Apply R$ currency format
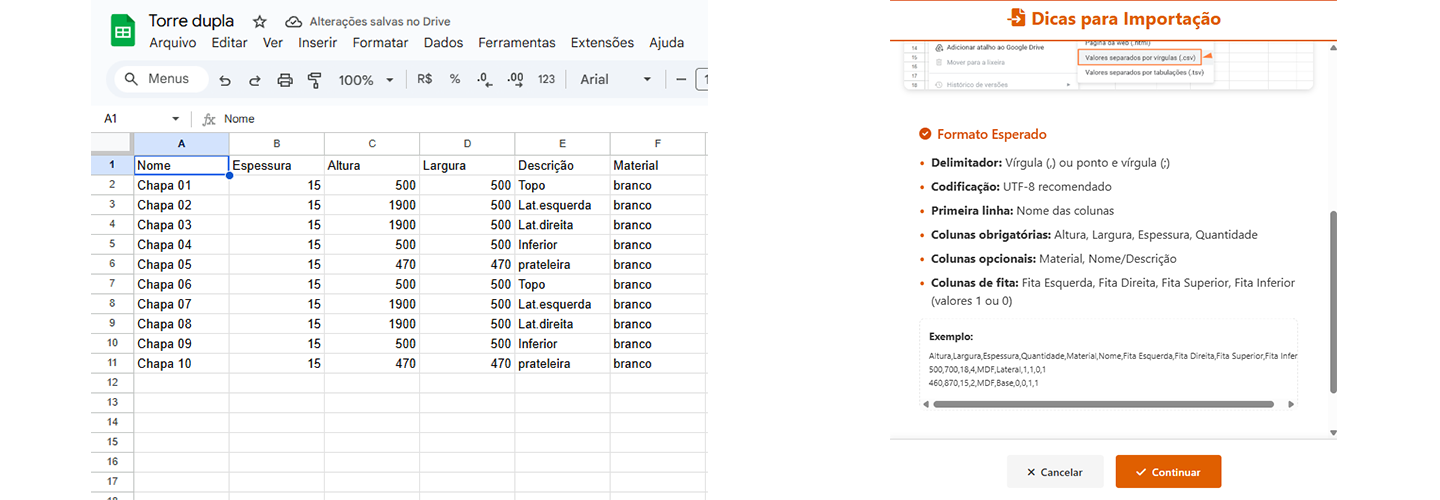The image size is (1440, 500). [425, 80]
